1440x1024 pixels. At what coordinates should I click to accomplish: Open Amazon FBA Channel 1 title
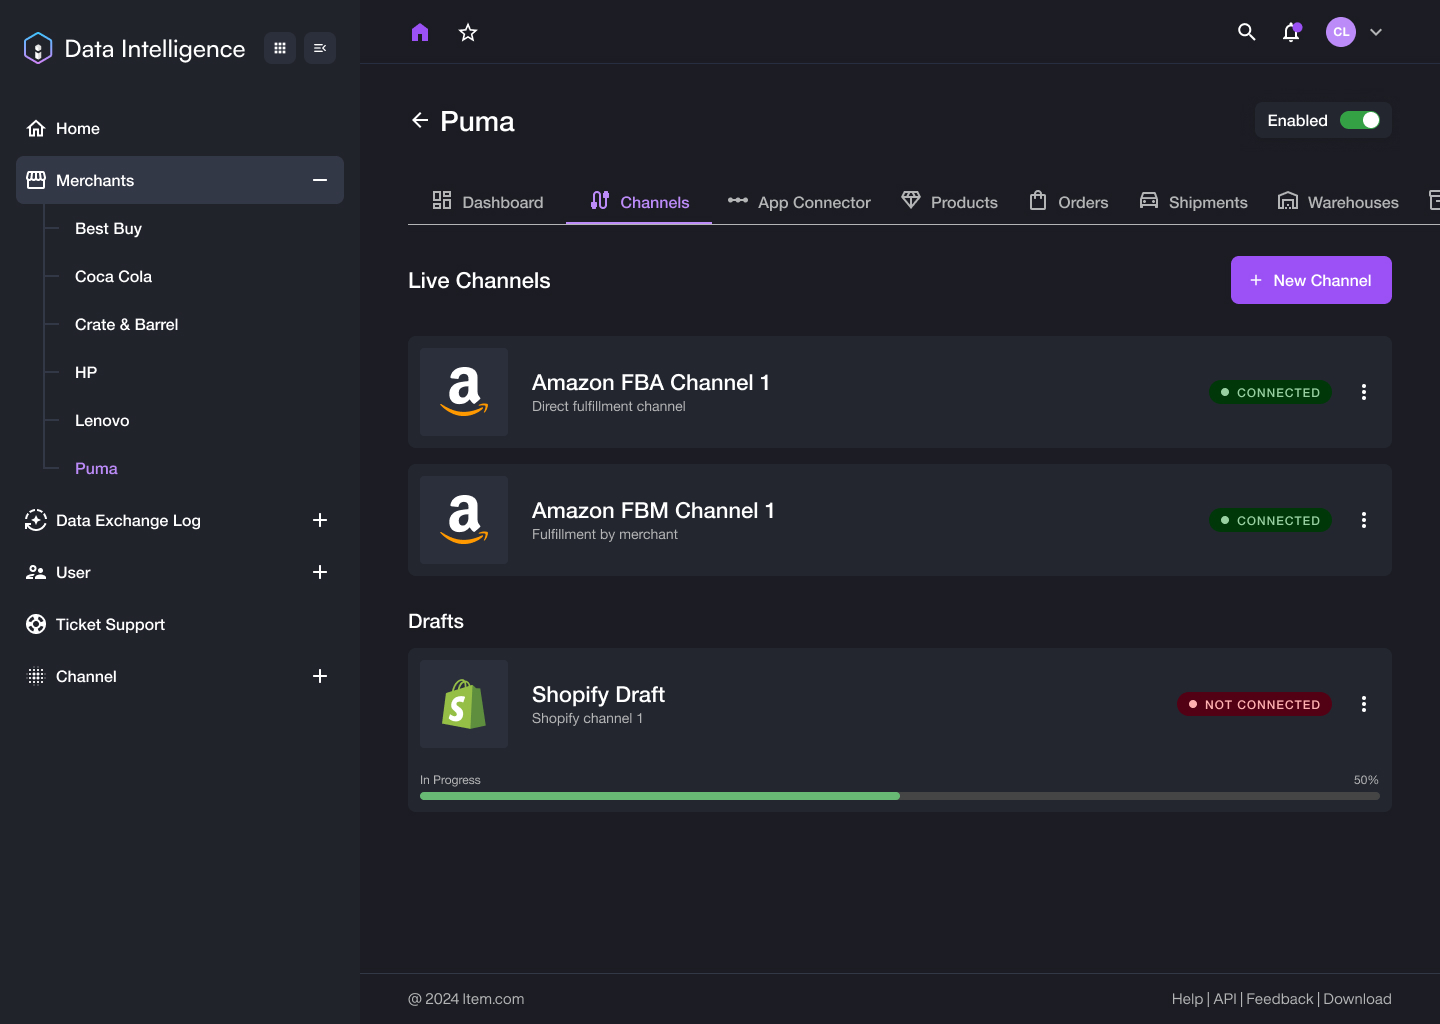[x=651, y=383]
